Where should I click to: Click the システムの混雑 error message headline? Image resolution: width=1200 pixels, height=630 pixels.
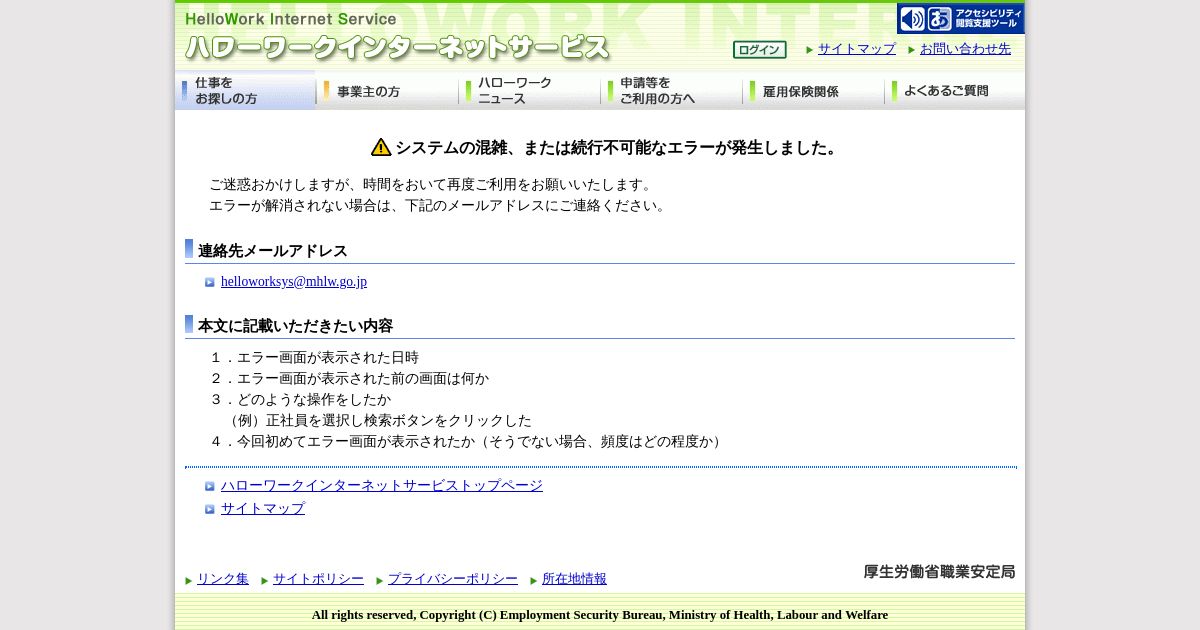tap(619, 148)
